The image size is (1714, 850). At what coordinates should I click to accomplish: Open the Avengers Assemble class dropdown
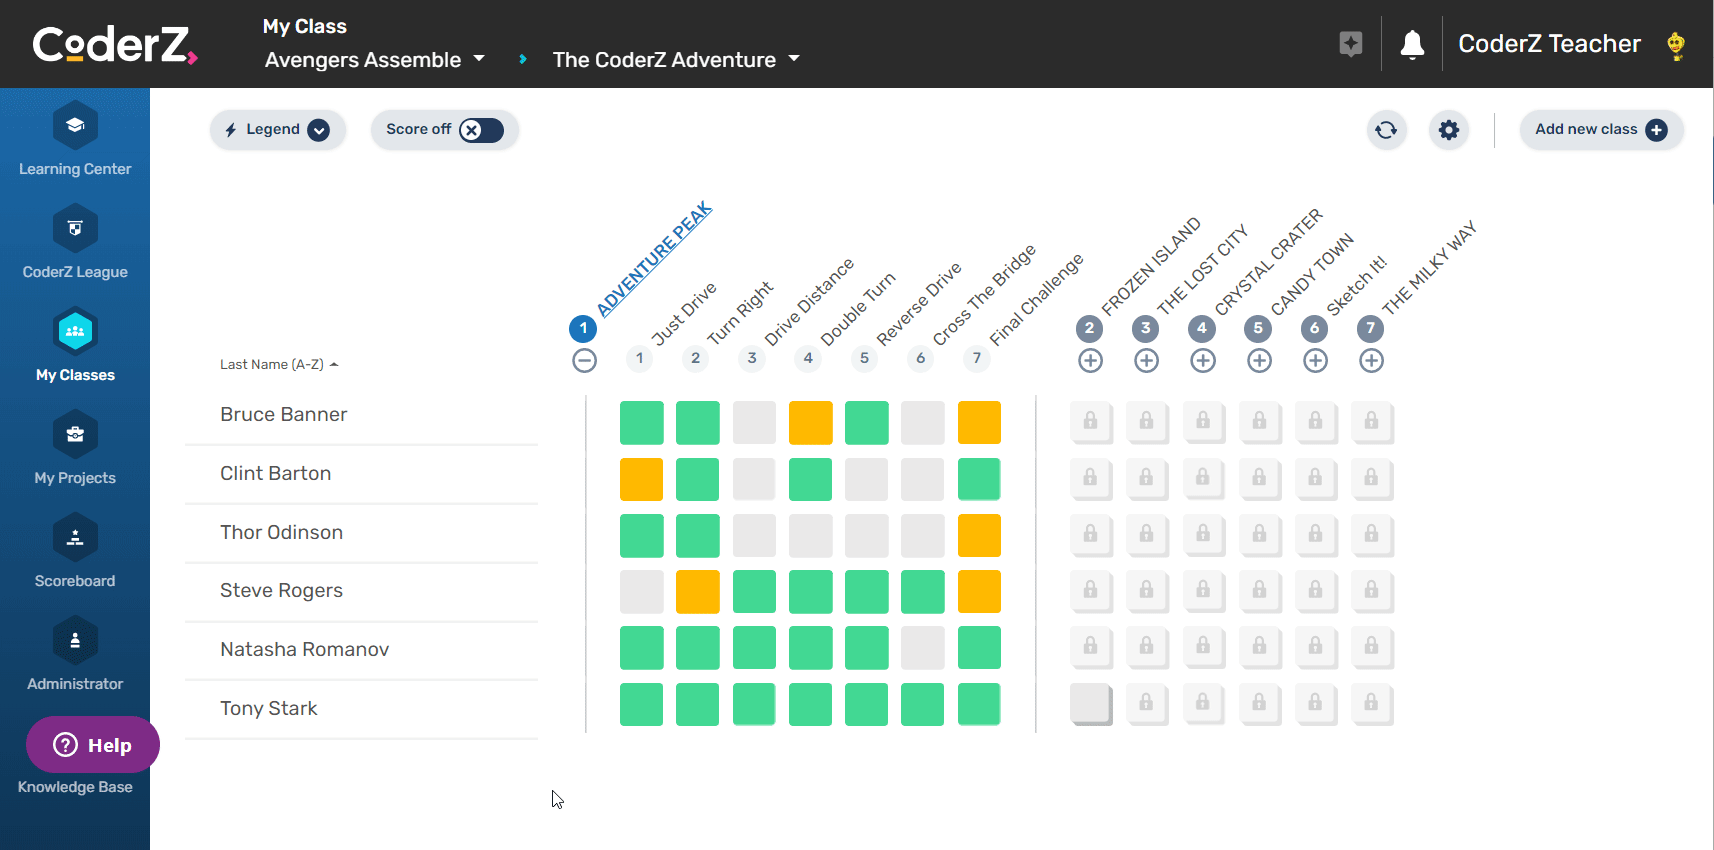375,60
